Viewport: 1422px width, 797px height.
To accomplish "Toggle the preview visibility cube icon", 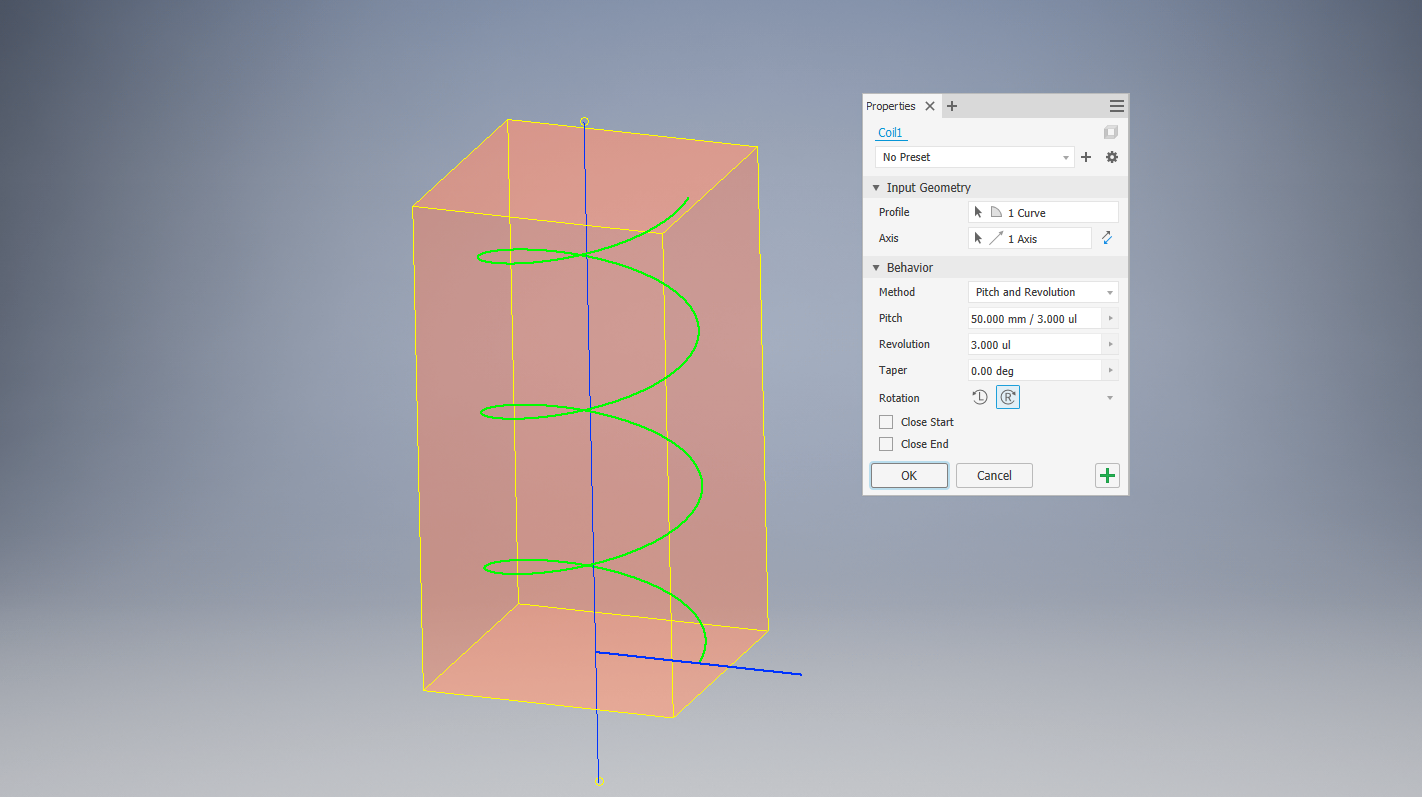I will click(1110, 132).
